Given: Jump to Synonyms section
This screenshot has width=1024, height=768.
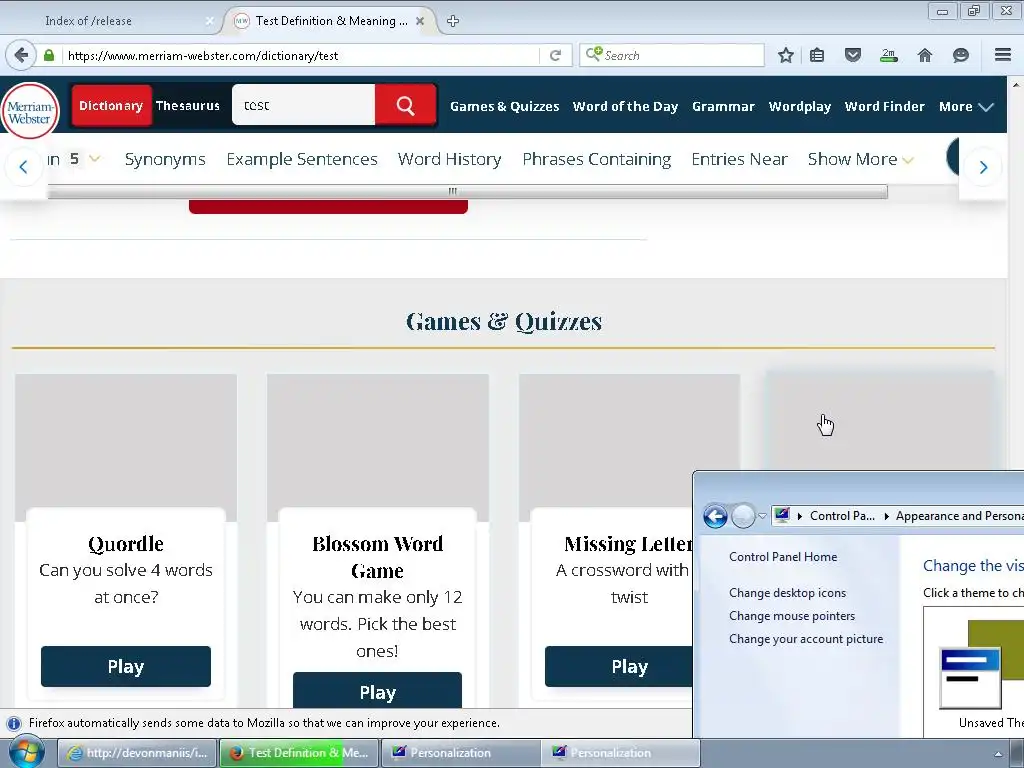Looking at the screenshot, I should (165, 159).
